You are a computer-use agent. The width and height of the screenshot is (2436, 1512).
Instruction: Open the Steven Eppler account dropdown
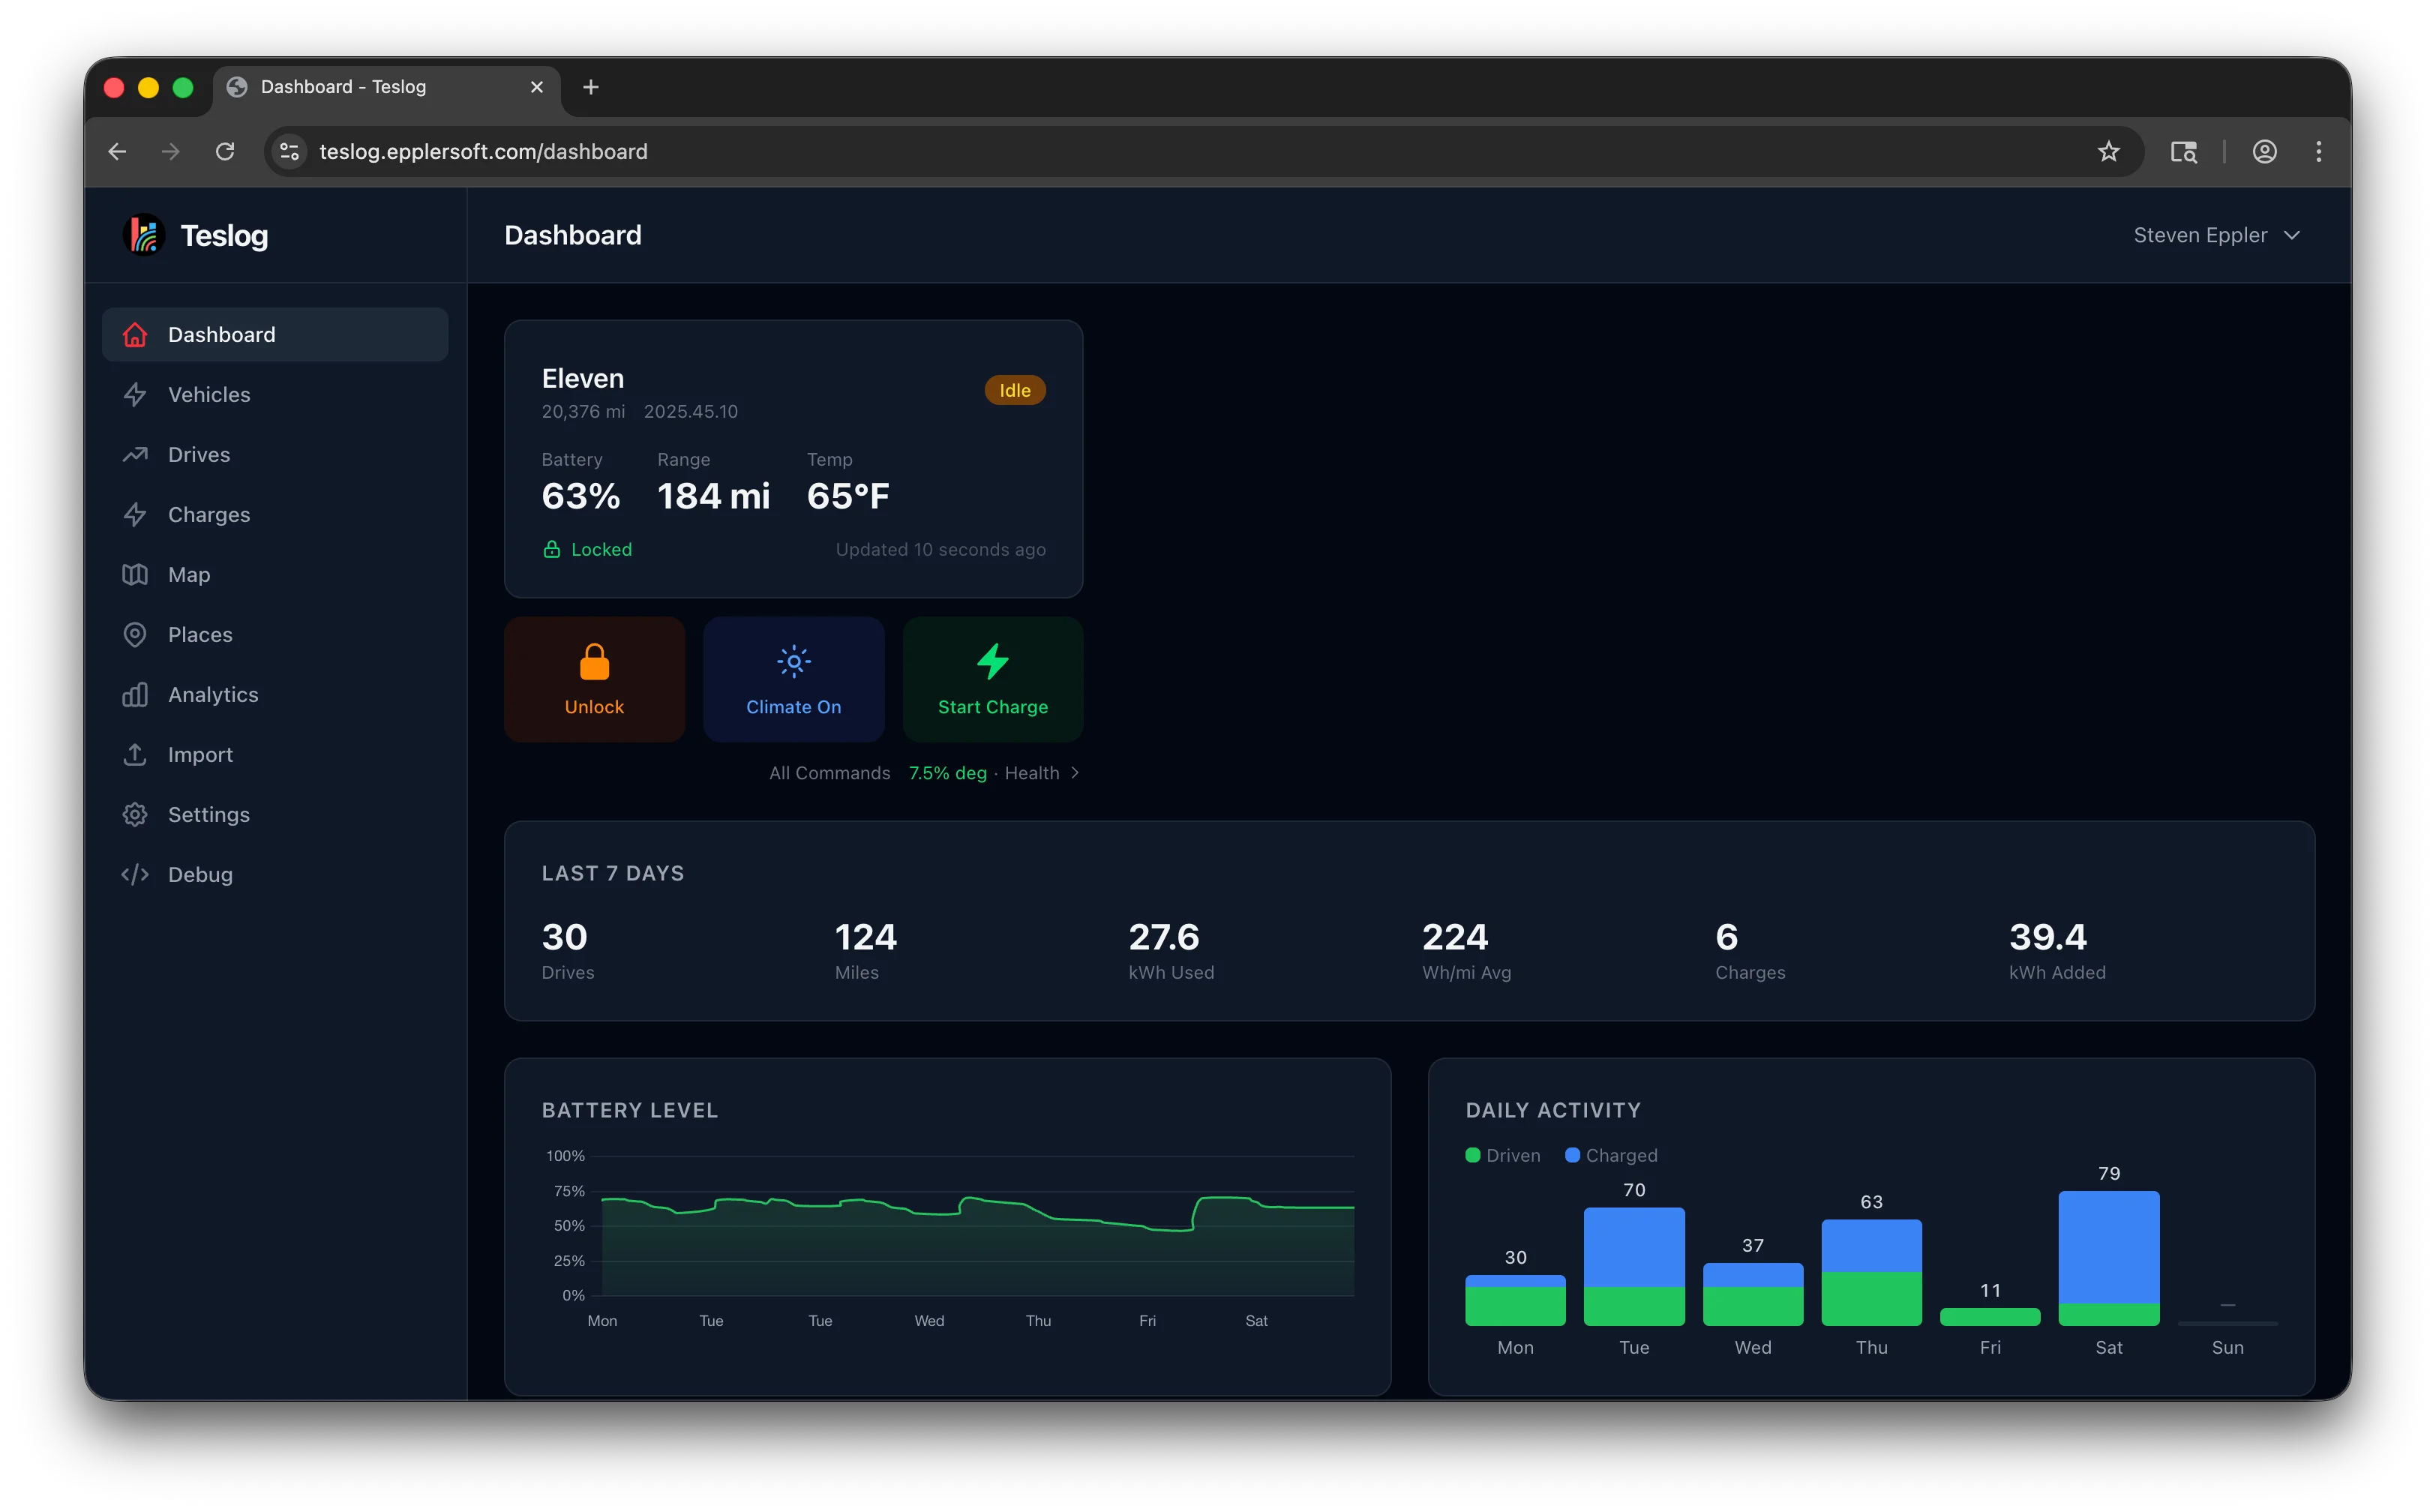[2218, 235]
